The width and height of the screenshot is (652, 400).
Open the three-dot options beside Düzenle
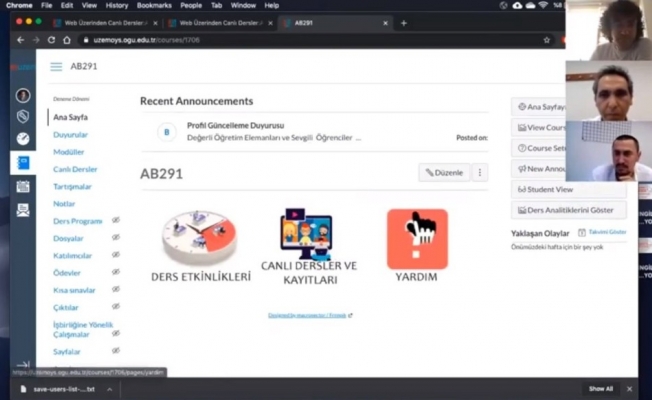coord(480,173)
